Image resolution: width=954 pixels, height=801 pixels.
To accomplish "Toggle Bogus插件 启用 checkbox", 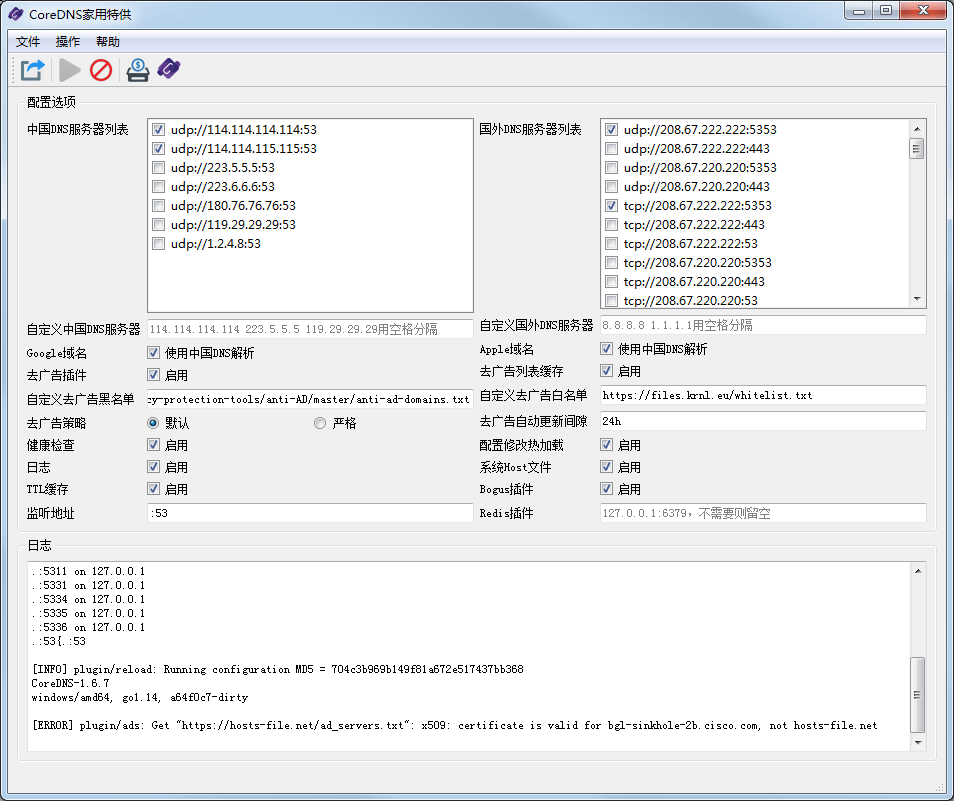I will (x=606, y=488).
